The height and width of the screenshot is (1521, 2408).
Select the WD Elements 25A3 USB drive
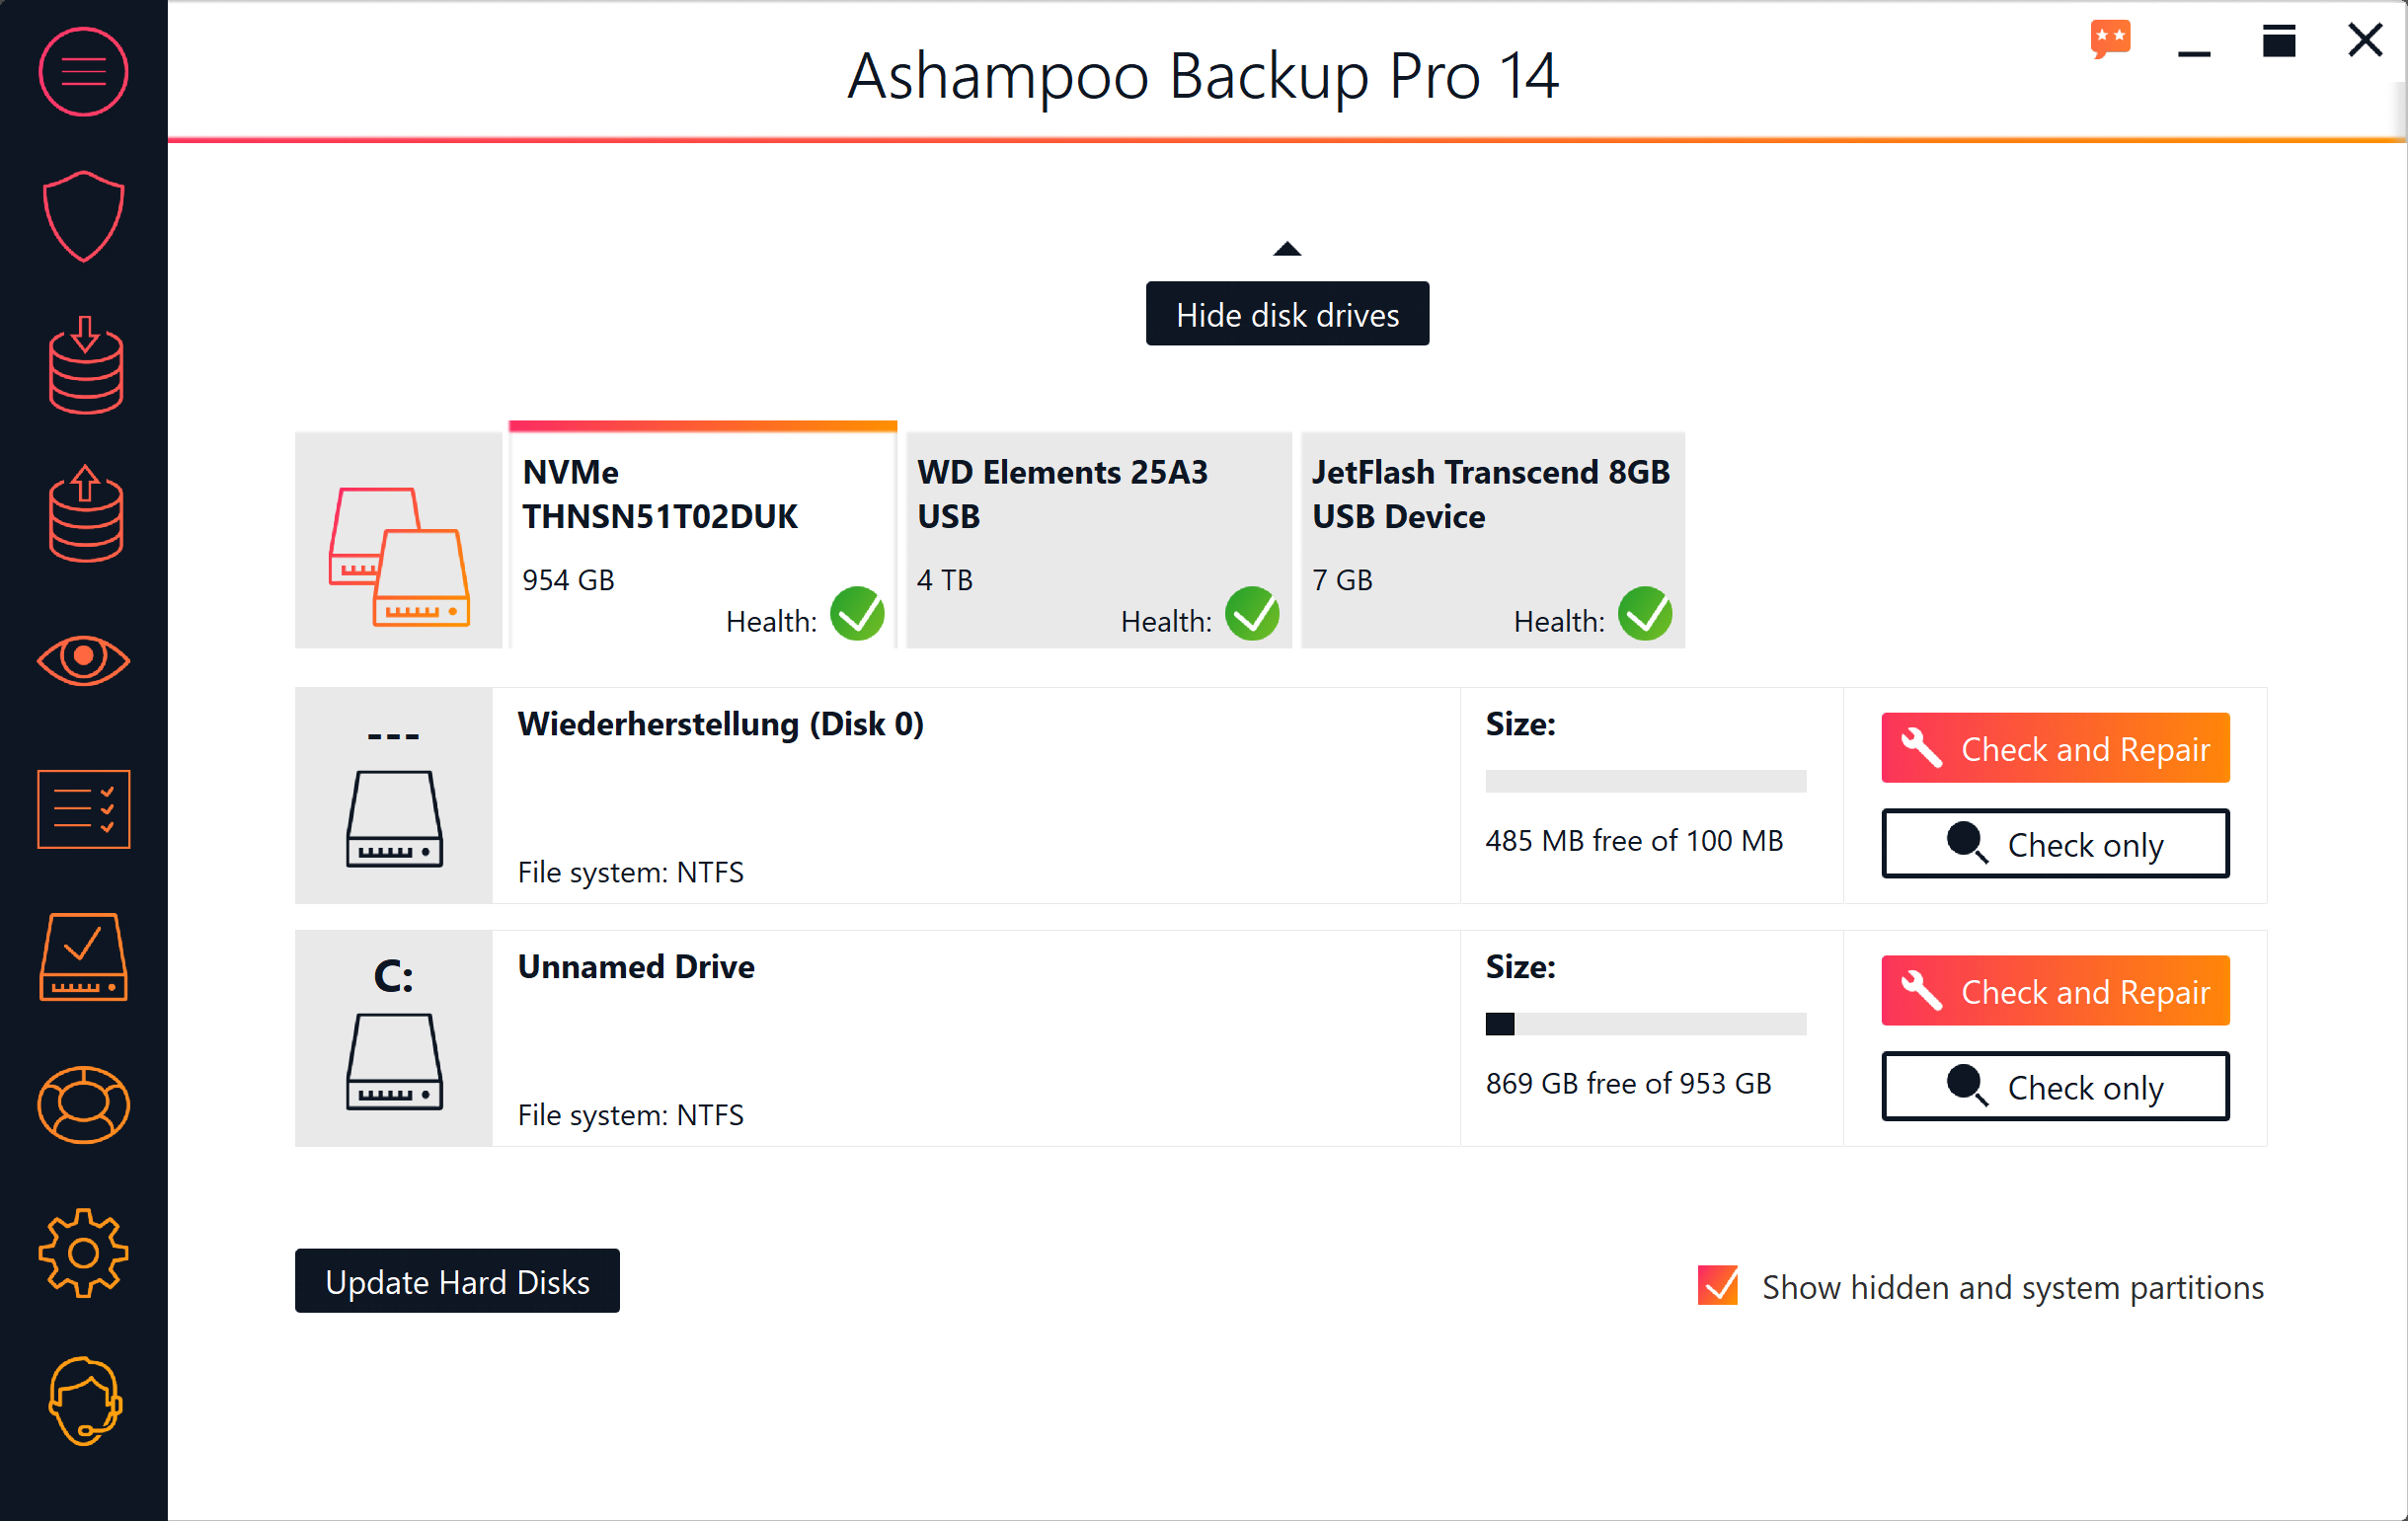coord(1088,534)
